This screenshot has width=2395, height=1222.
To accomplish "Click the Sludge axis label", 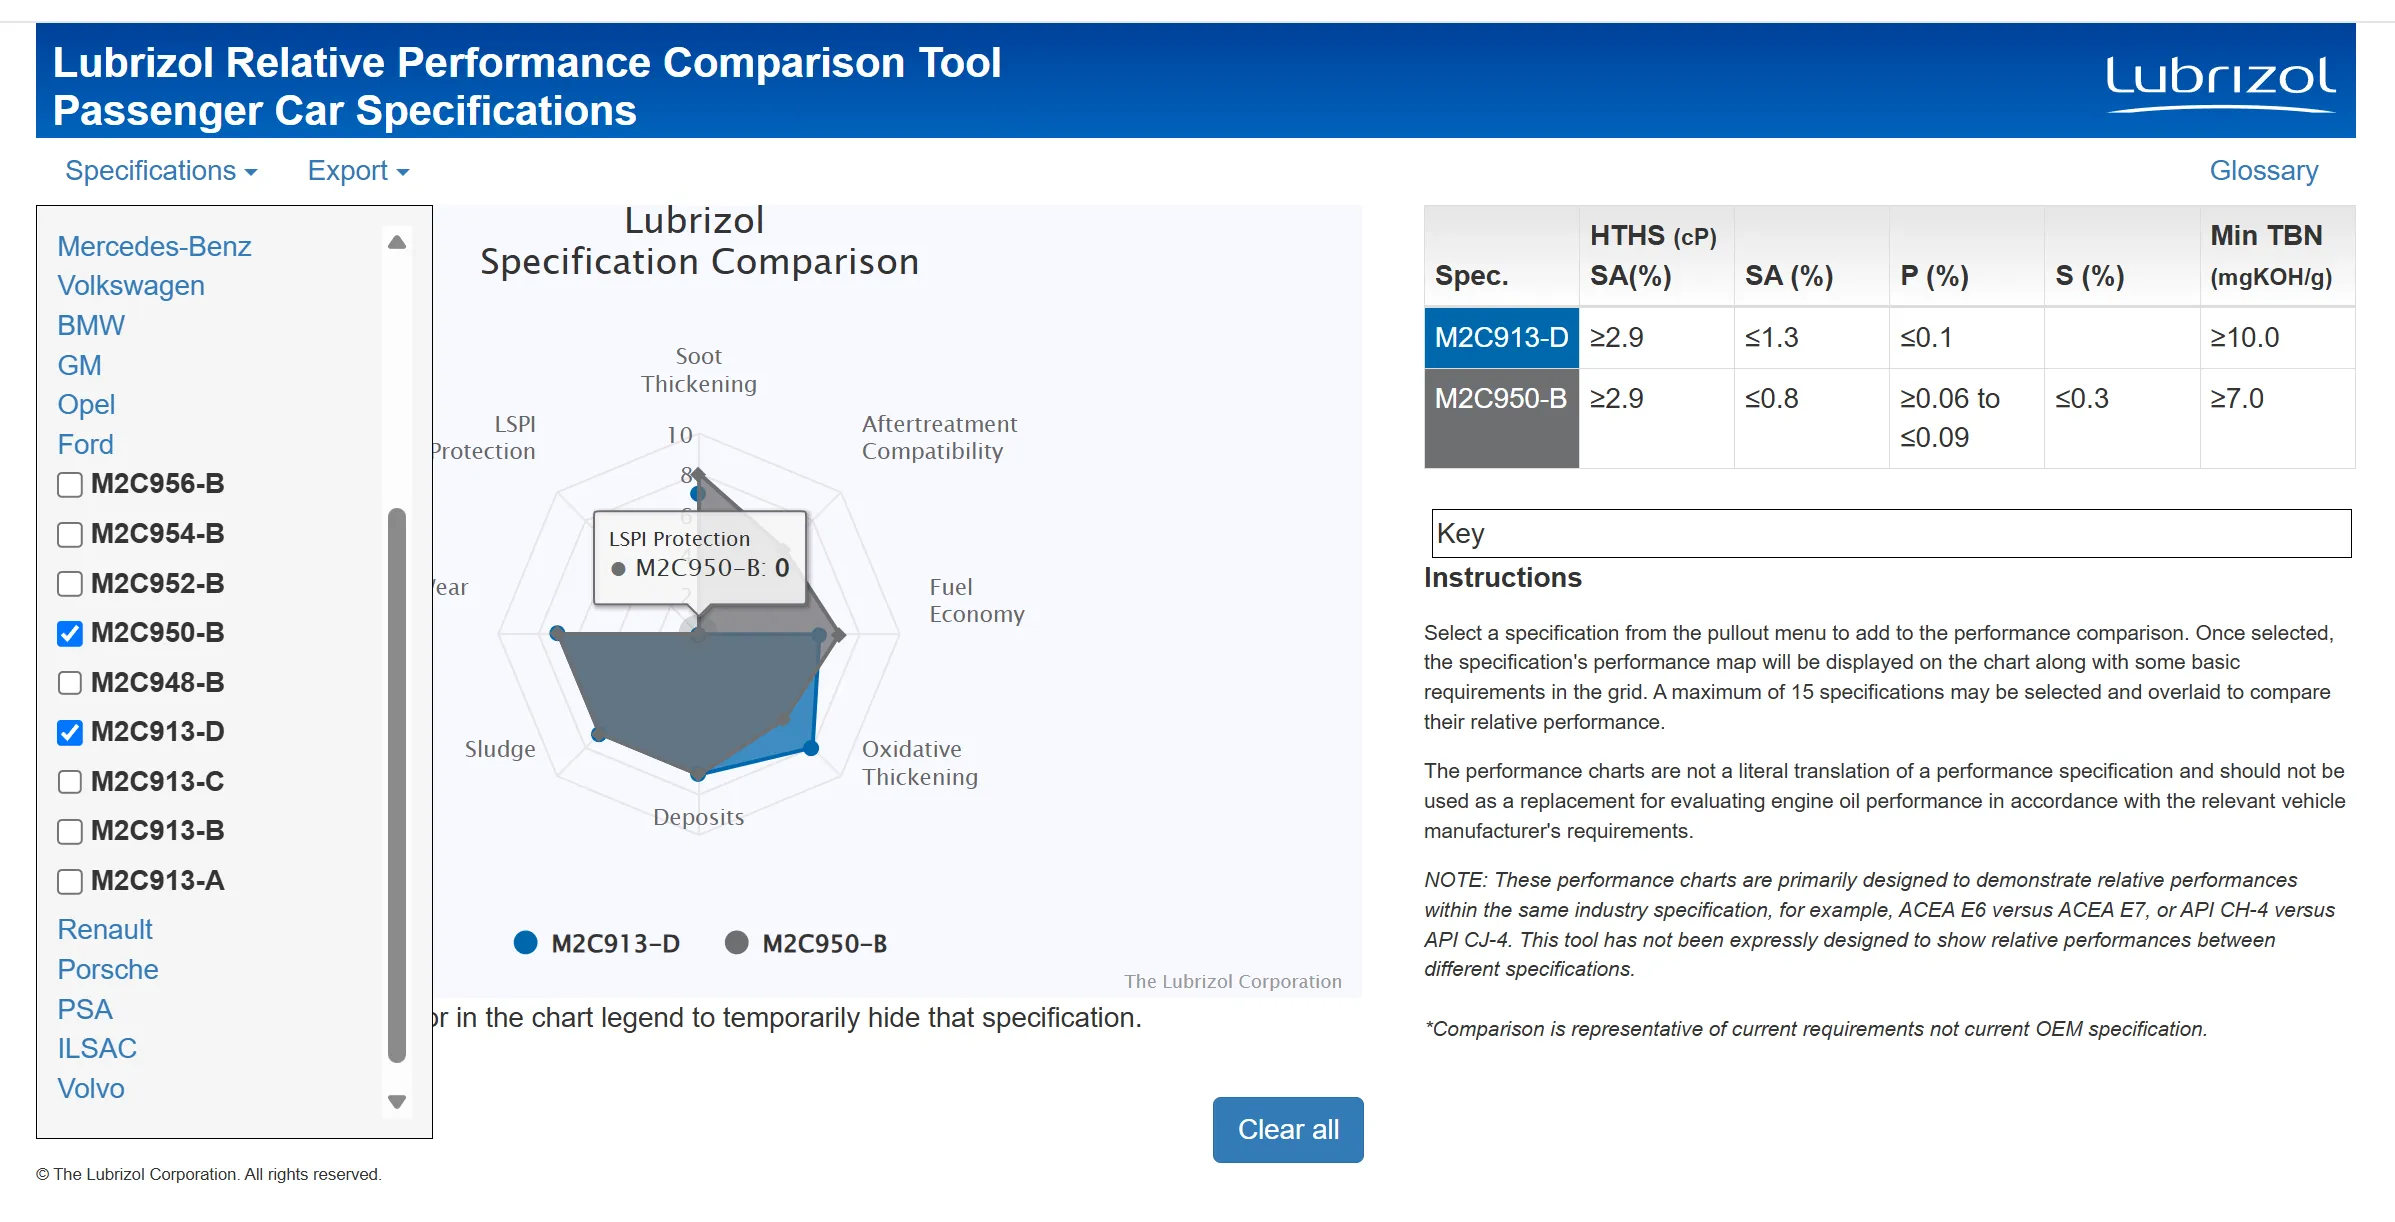I will [x=500, y=750].
